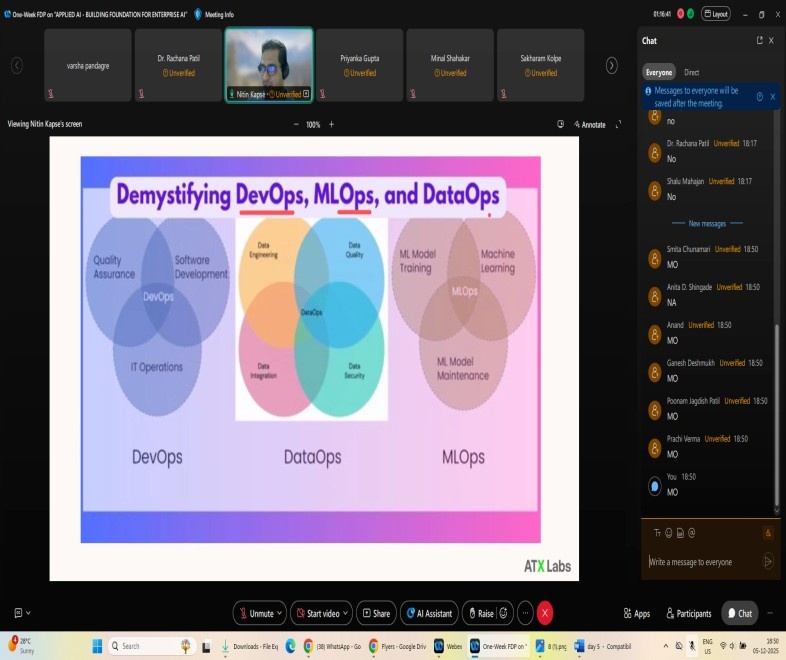Expand video options arrow beside Start video
The image size is (786, 660).
346,613
